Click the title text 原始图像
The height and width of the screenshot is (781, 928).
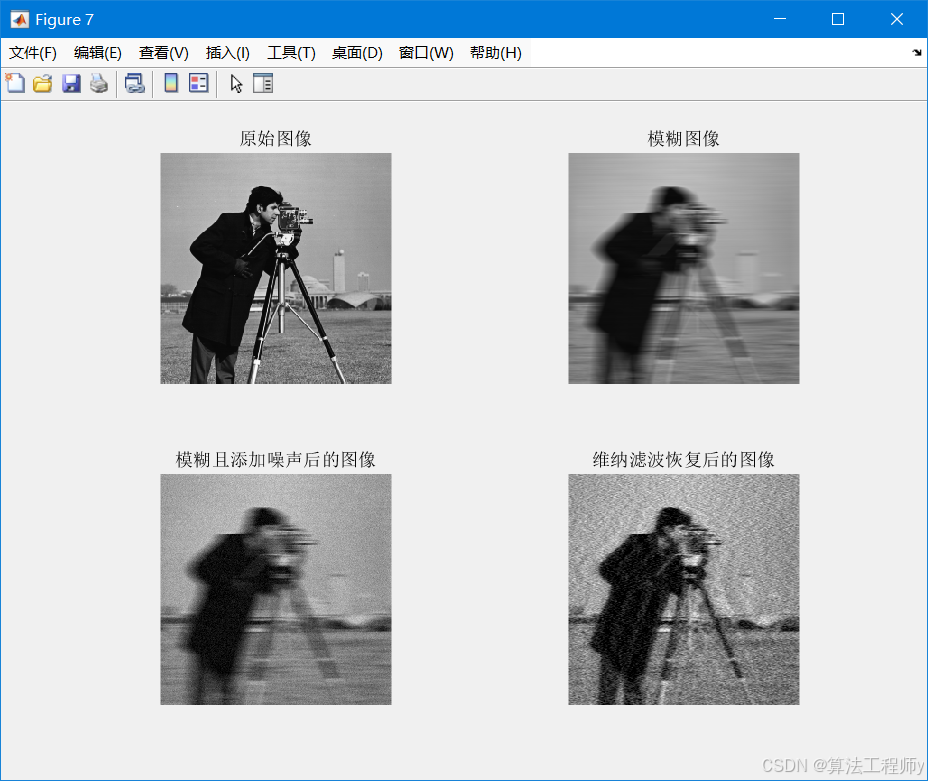click(276, 138)
